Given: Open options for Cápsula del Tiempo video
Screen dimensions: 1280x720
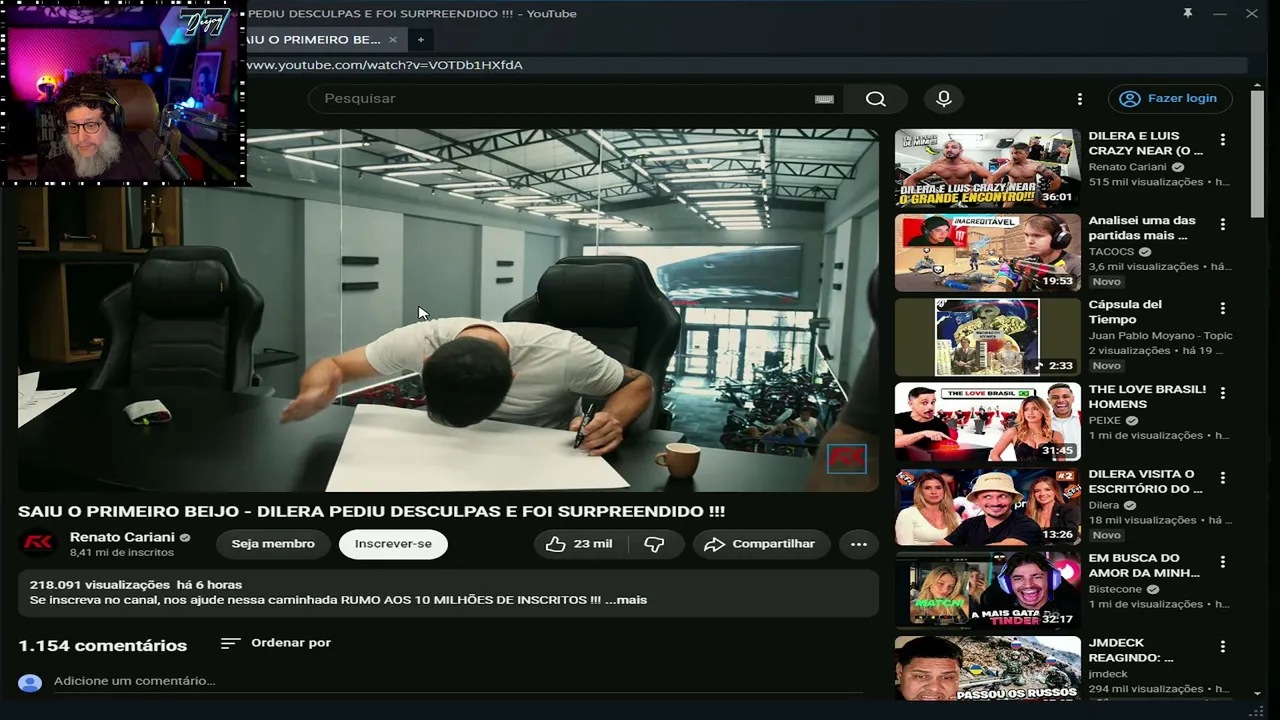Looking at the screenshot, I should pos(1222,308).
